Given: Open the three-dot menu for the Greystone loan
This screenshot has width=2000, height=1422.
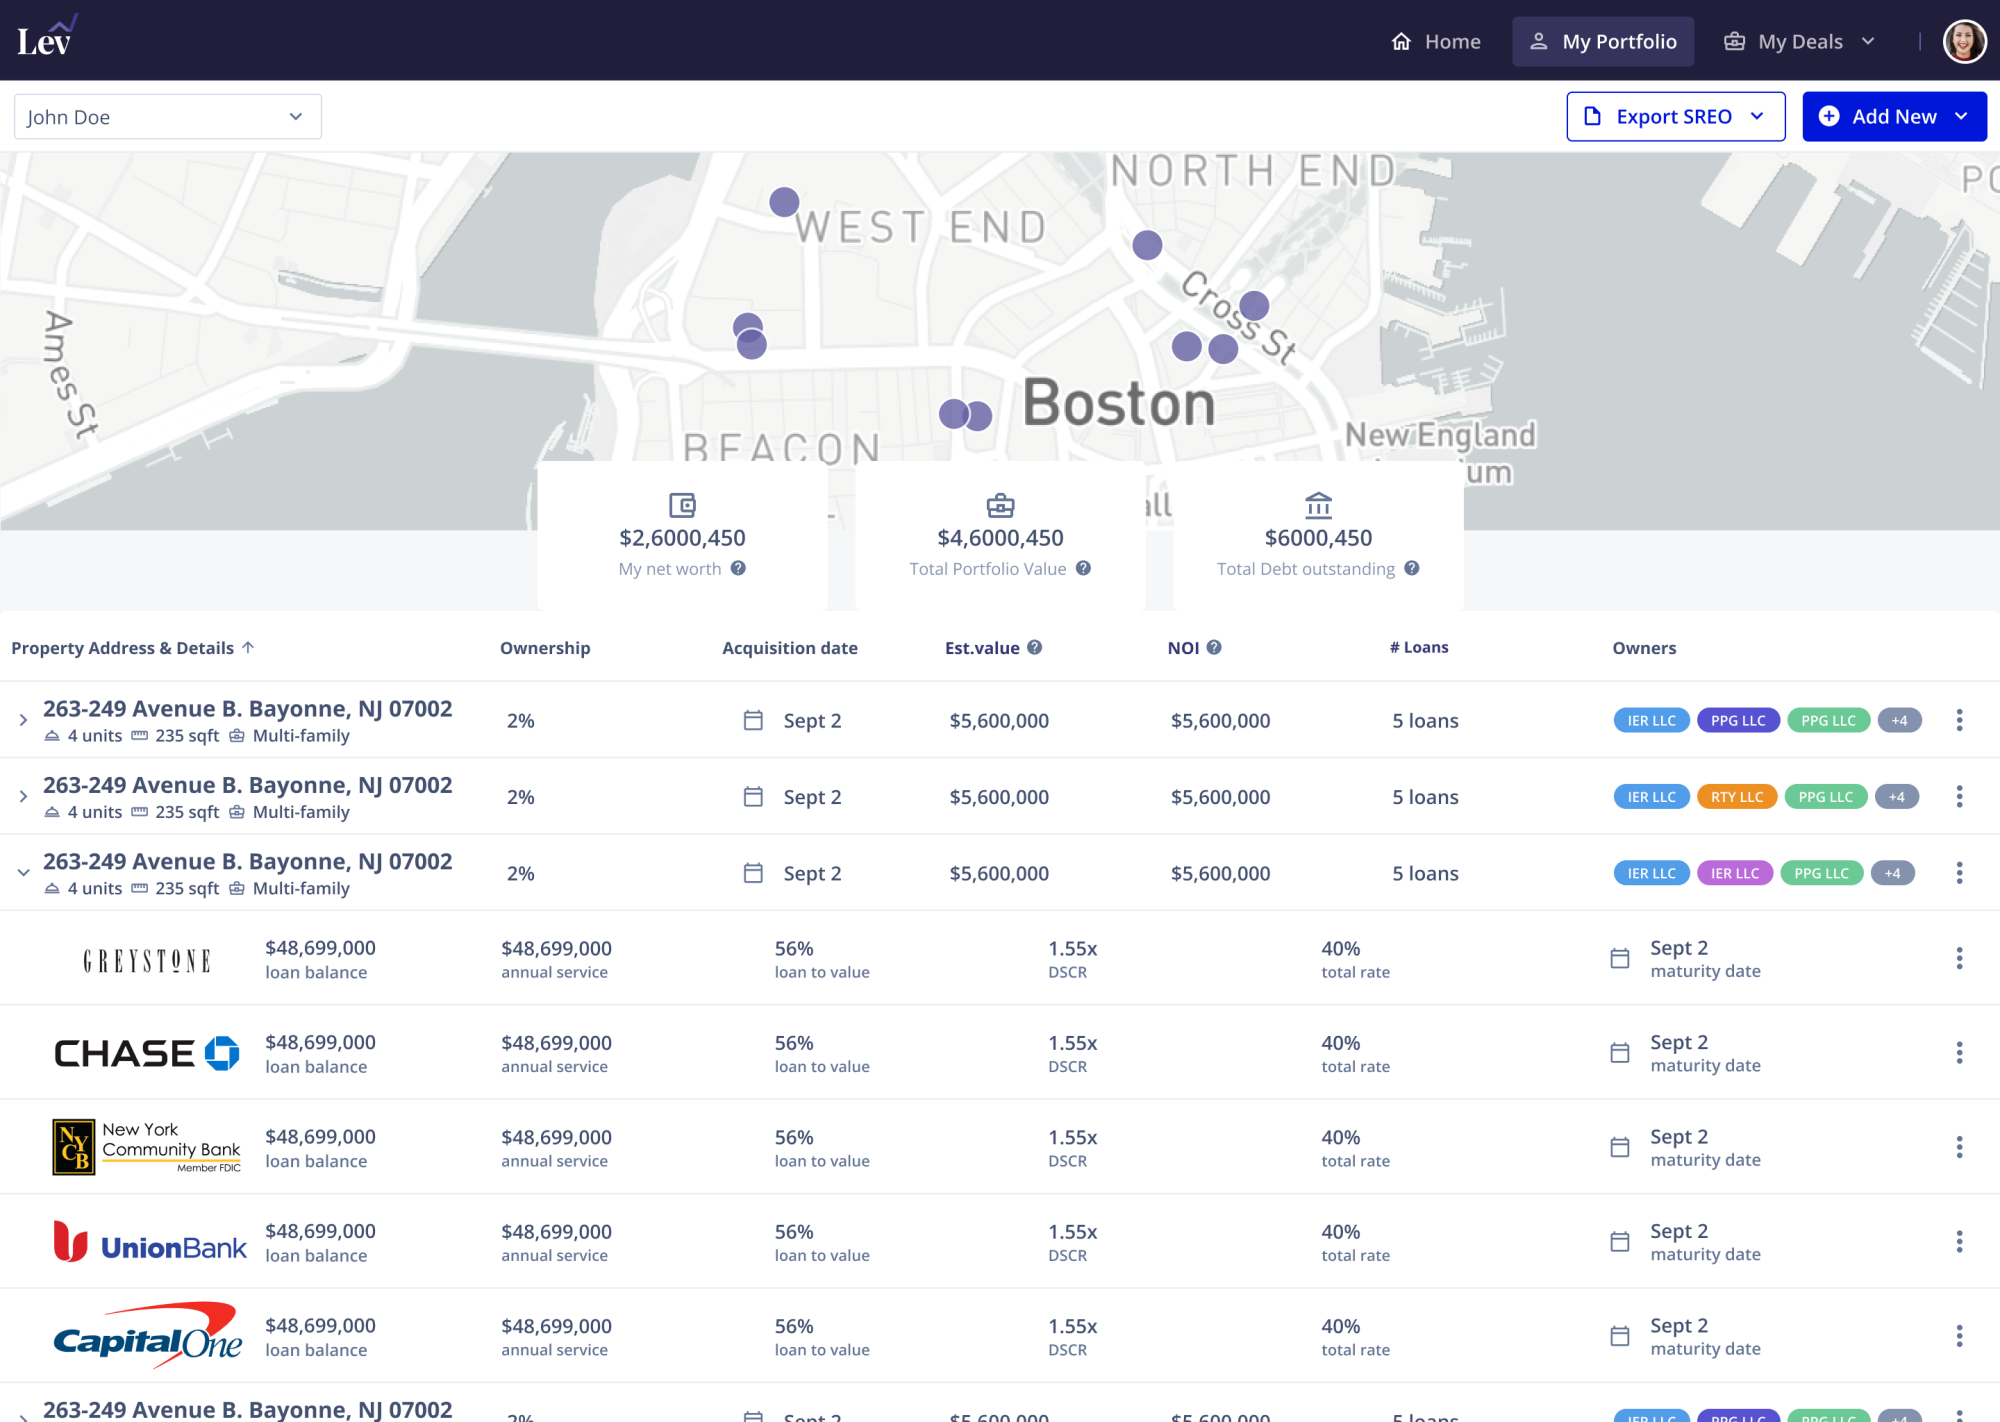Looking at the screenshot, I should click(x=1959, y=958).
